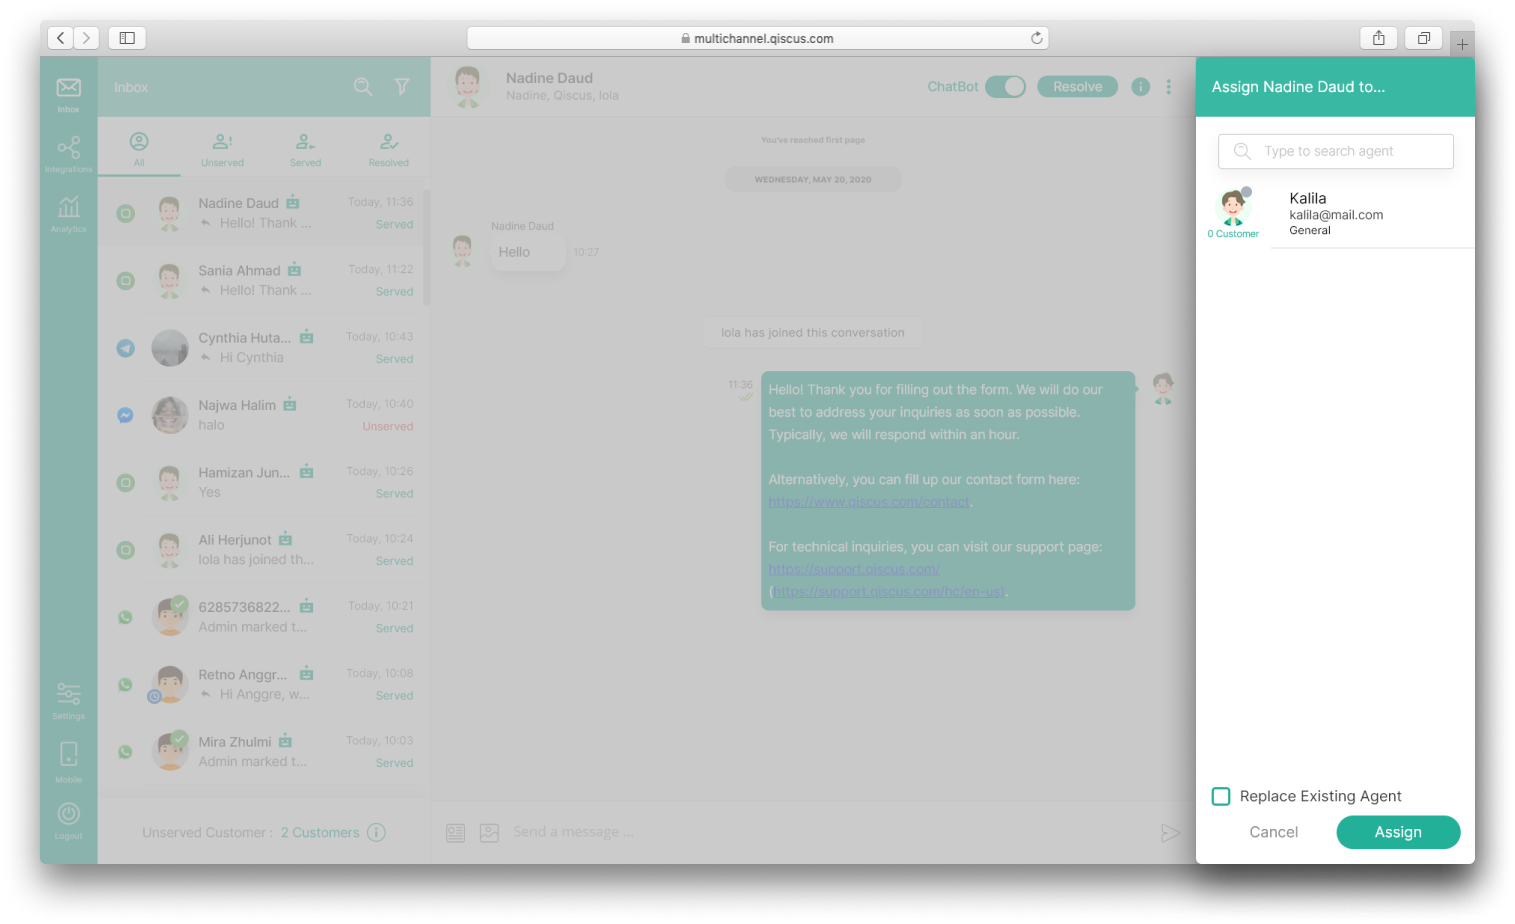Open the Analytics sidebar icon
The image size is (1515, 924).
pyautogui.click(x=68, y=214)
